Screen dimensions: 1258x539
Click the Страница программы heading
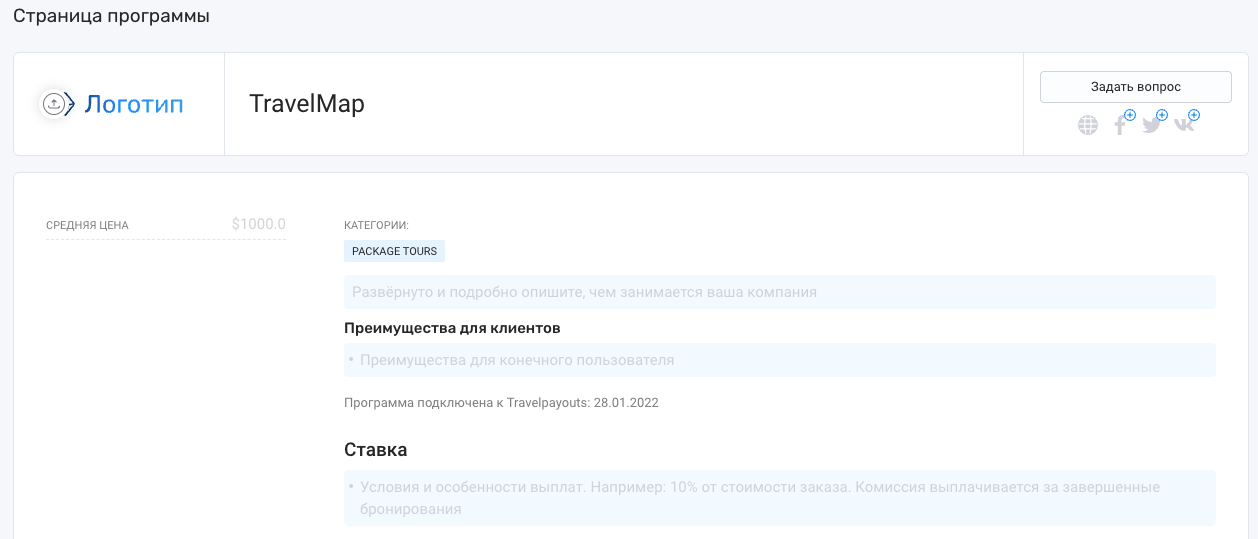click(x=111, y=16)
